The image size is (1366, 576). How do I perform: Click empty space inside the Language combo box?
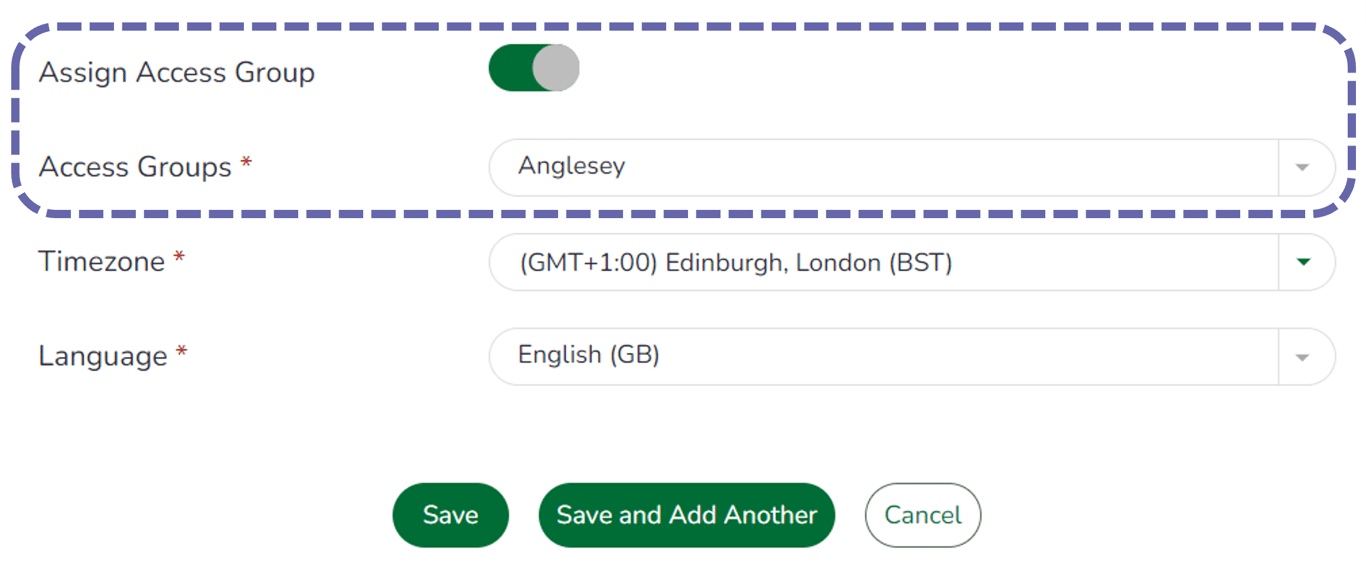(x=950, y=357)
